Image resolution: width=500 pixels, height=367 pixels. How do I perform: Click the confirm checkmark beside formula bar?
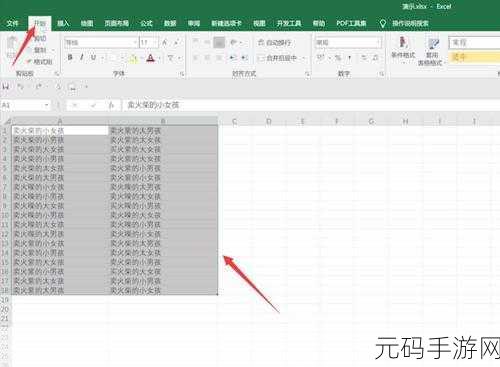(x=93, y=105)
